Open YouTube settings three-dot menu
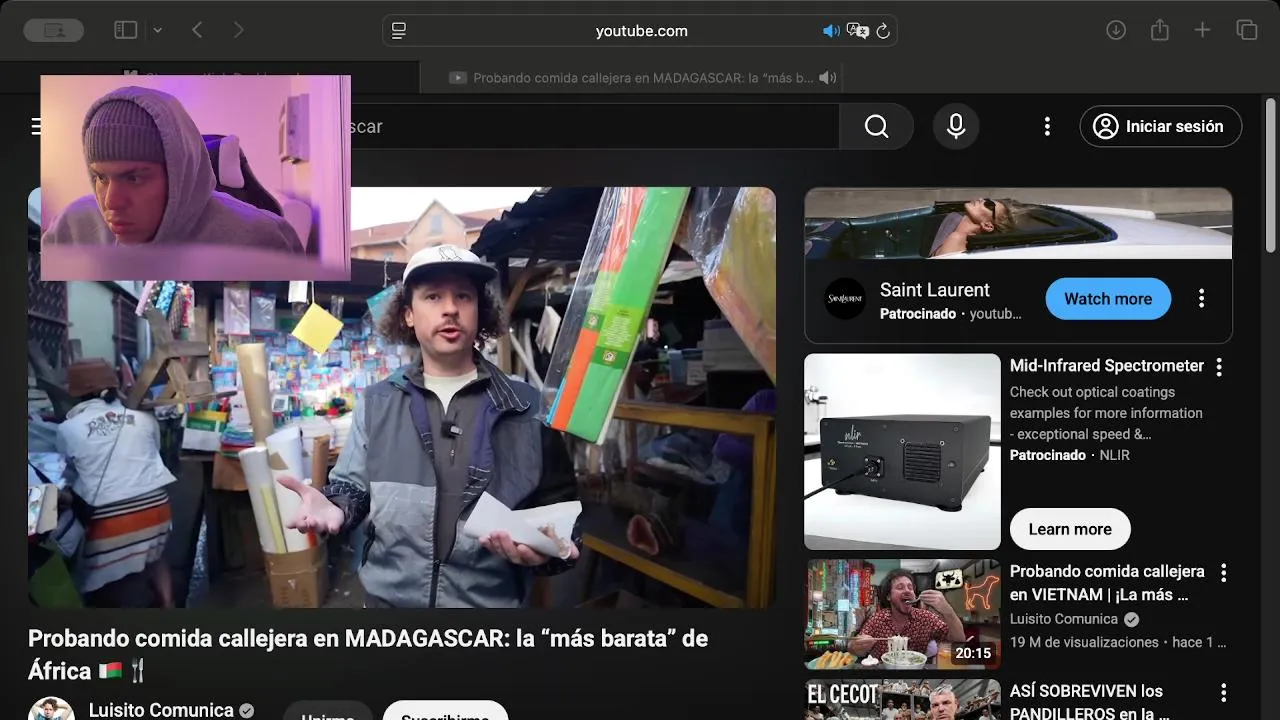The width and height of the screenshot is (1280, 720). (x=1047, y=126)
